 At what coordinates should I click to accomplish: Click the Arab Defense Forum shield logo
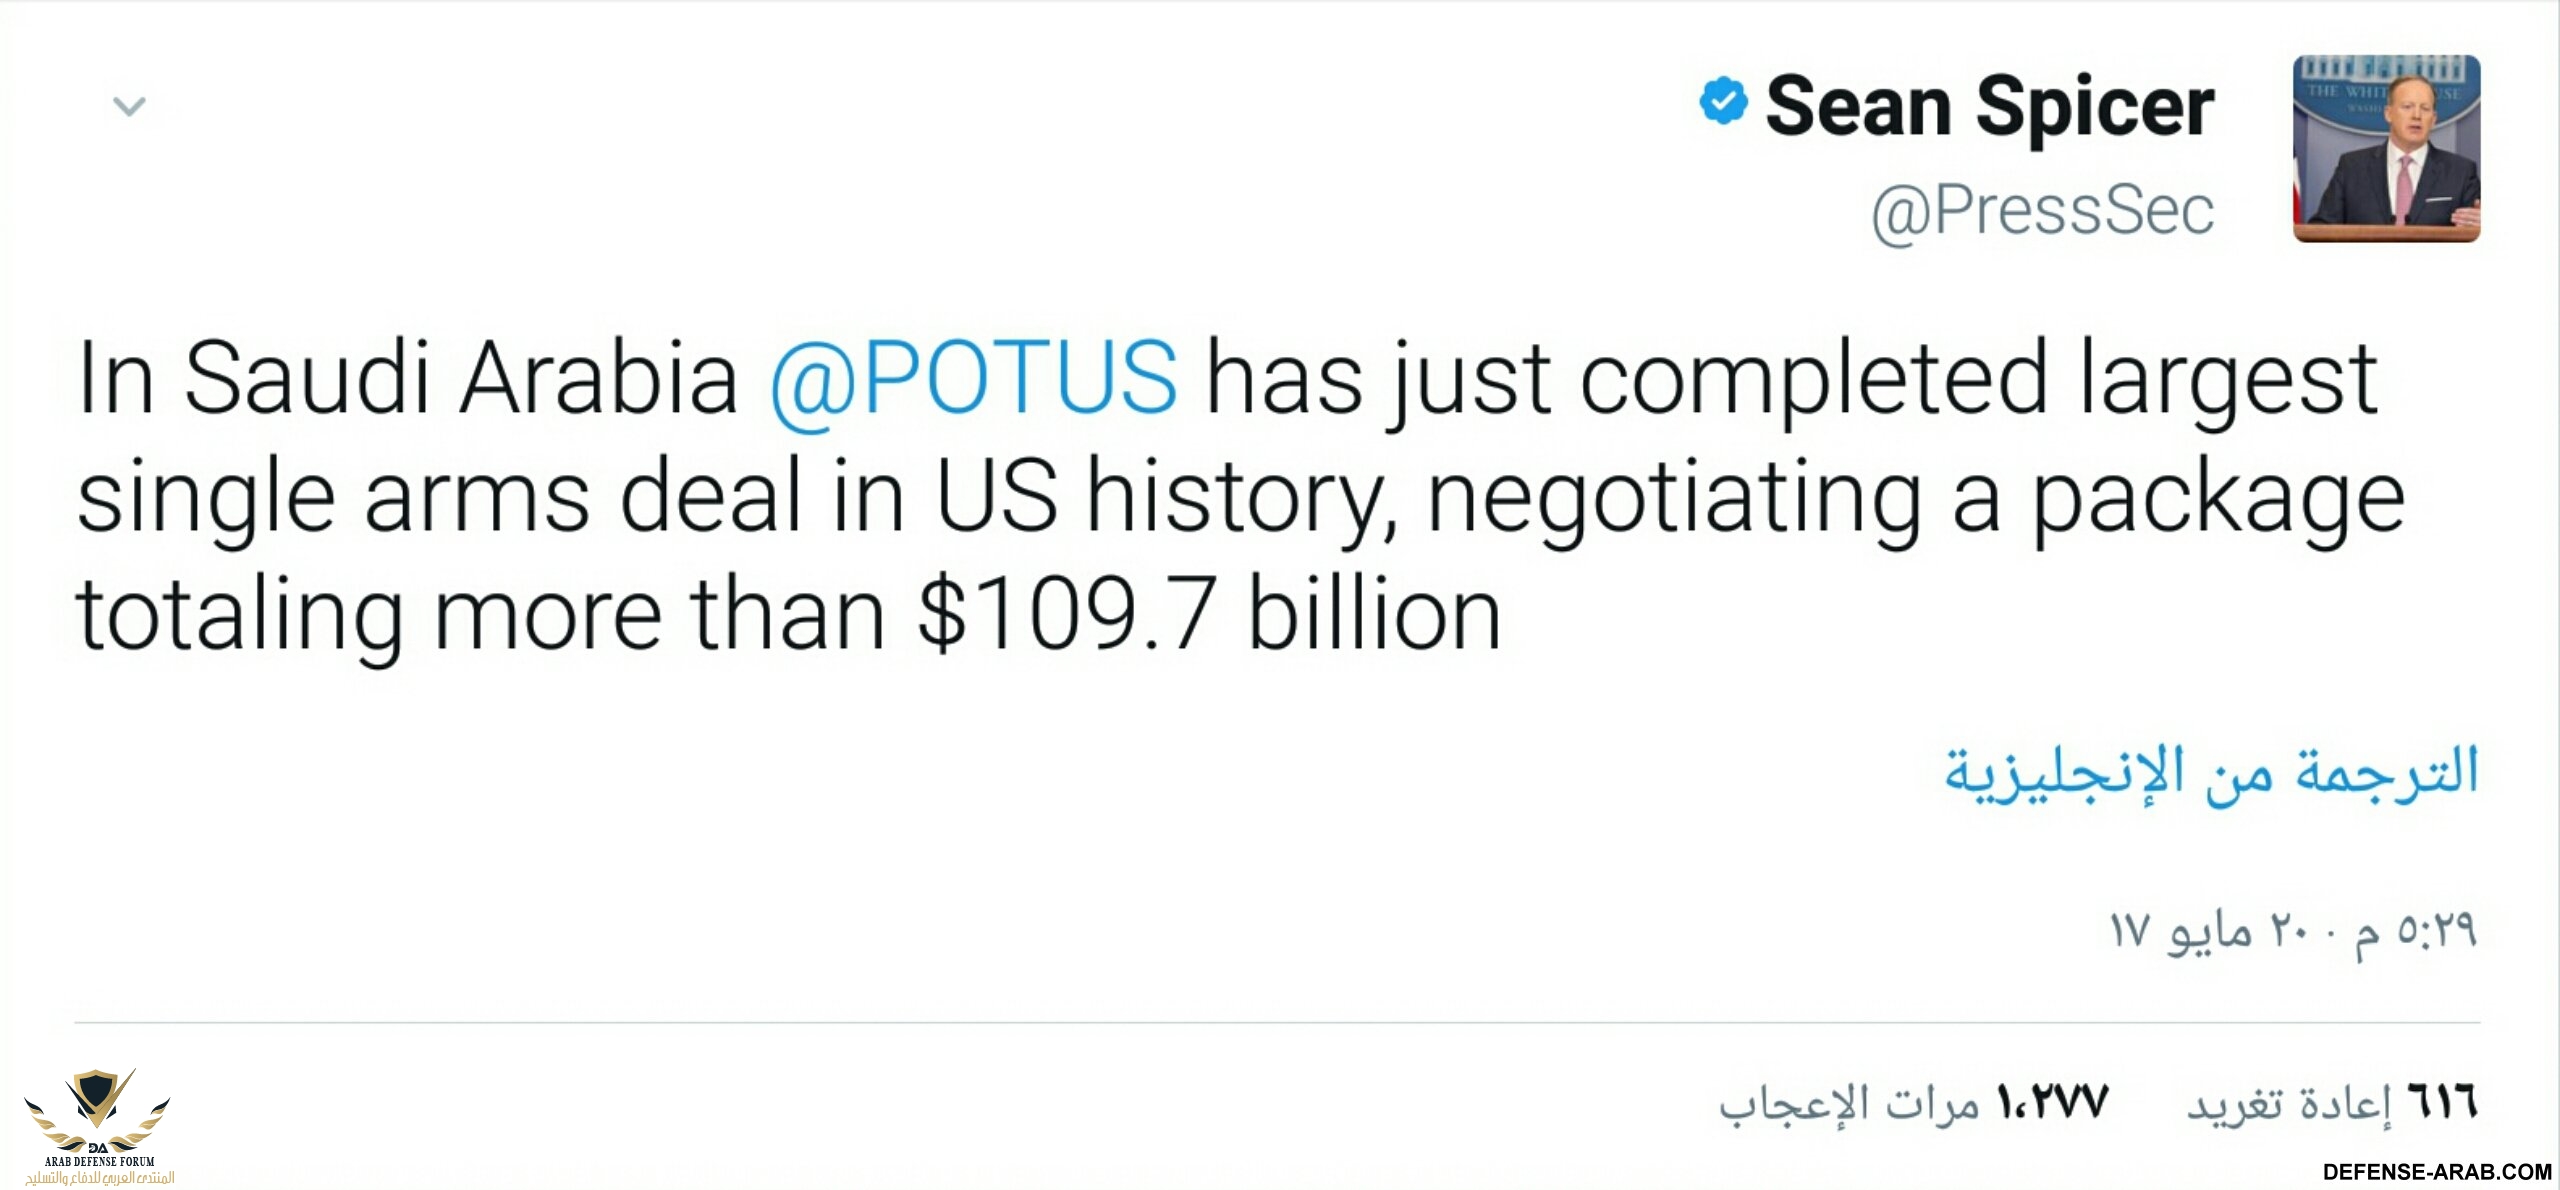(x=98, y=1105)
